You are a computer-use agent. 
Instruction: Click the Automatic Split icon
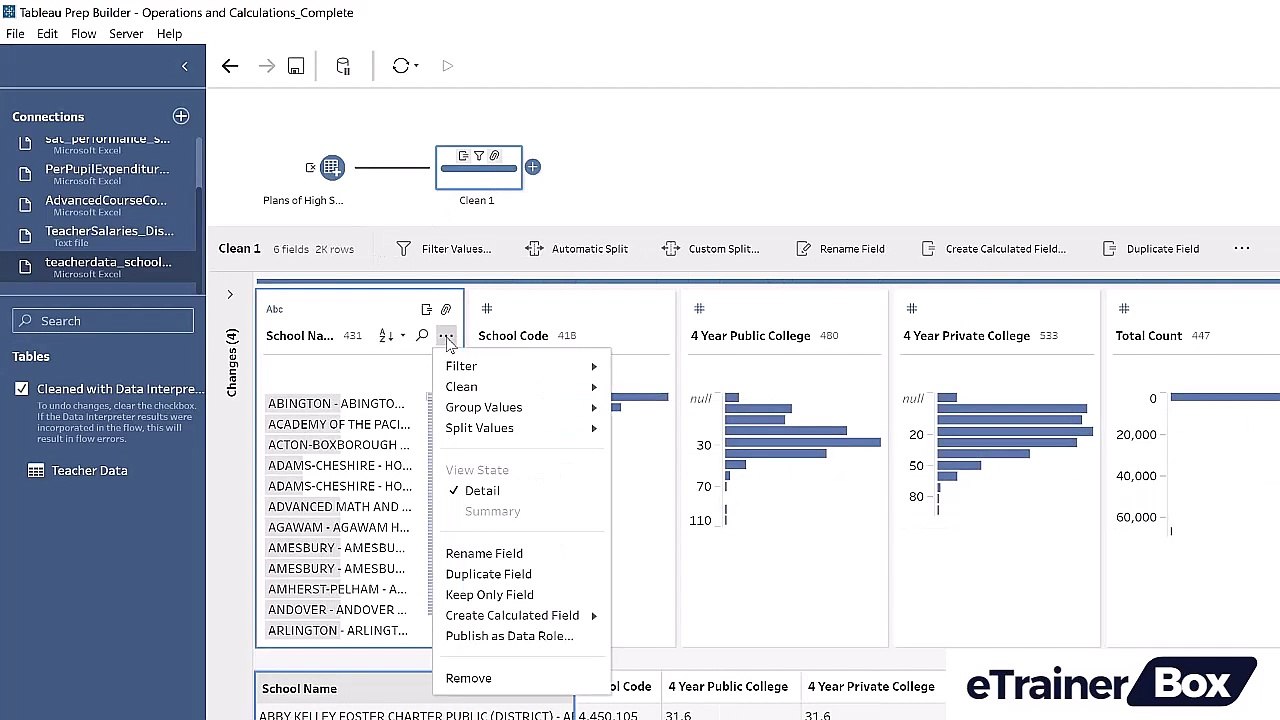pos(534,248)
